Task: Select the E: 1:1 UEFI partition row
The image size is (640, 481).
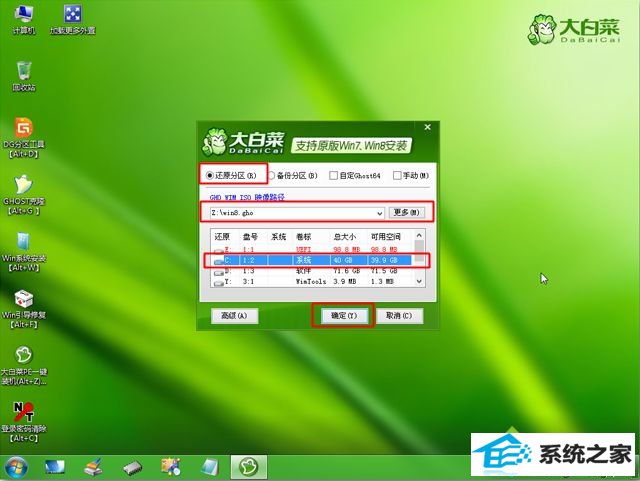Action: pyautogui.click(x=312, y=249)
